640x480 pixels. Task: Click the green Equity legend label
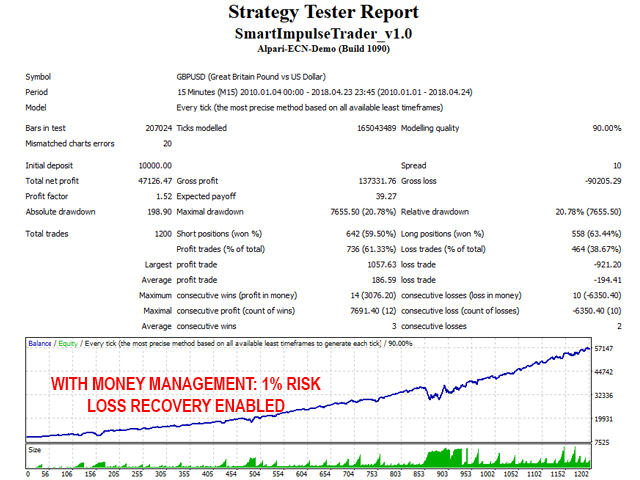pyautogui.click(x=68, y=344)
